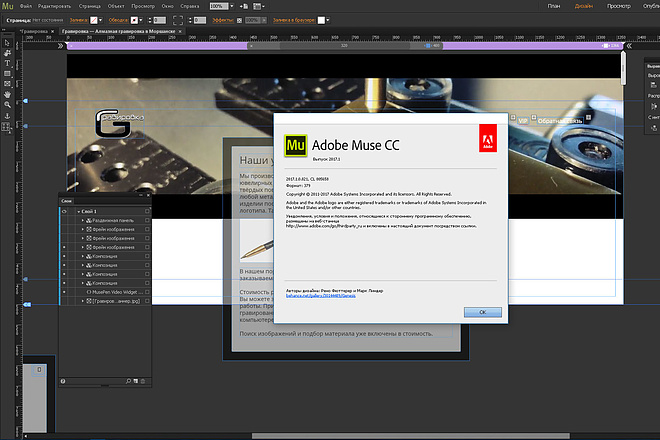
Task: Open the Обводка stroke dropdown arrow
Action: click(141, 20)
